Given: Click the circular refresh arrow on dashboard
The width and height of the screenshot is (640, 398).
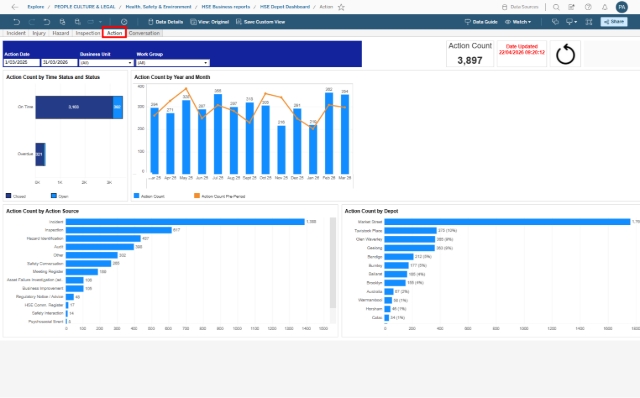Looking at the screenshot, I should click(565, 54).
